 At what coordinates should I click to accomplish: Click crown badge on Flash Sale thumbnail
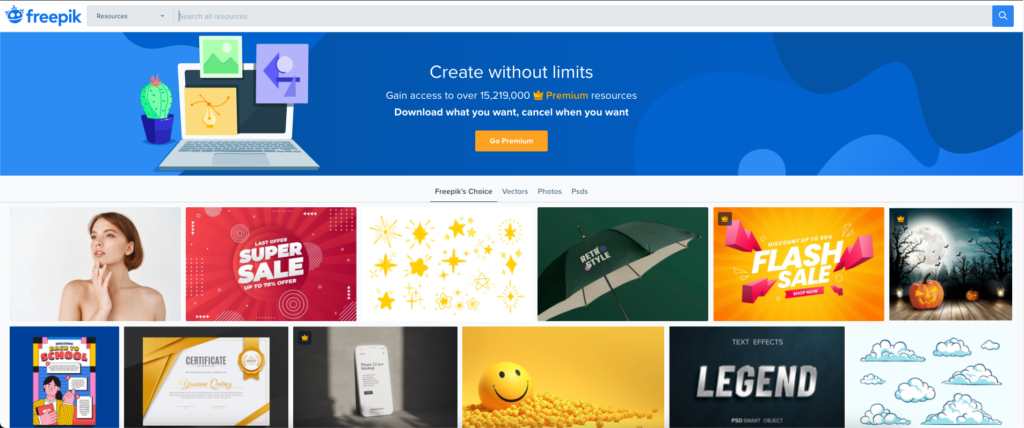724,218
